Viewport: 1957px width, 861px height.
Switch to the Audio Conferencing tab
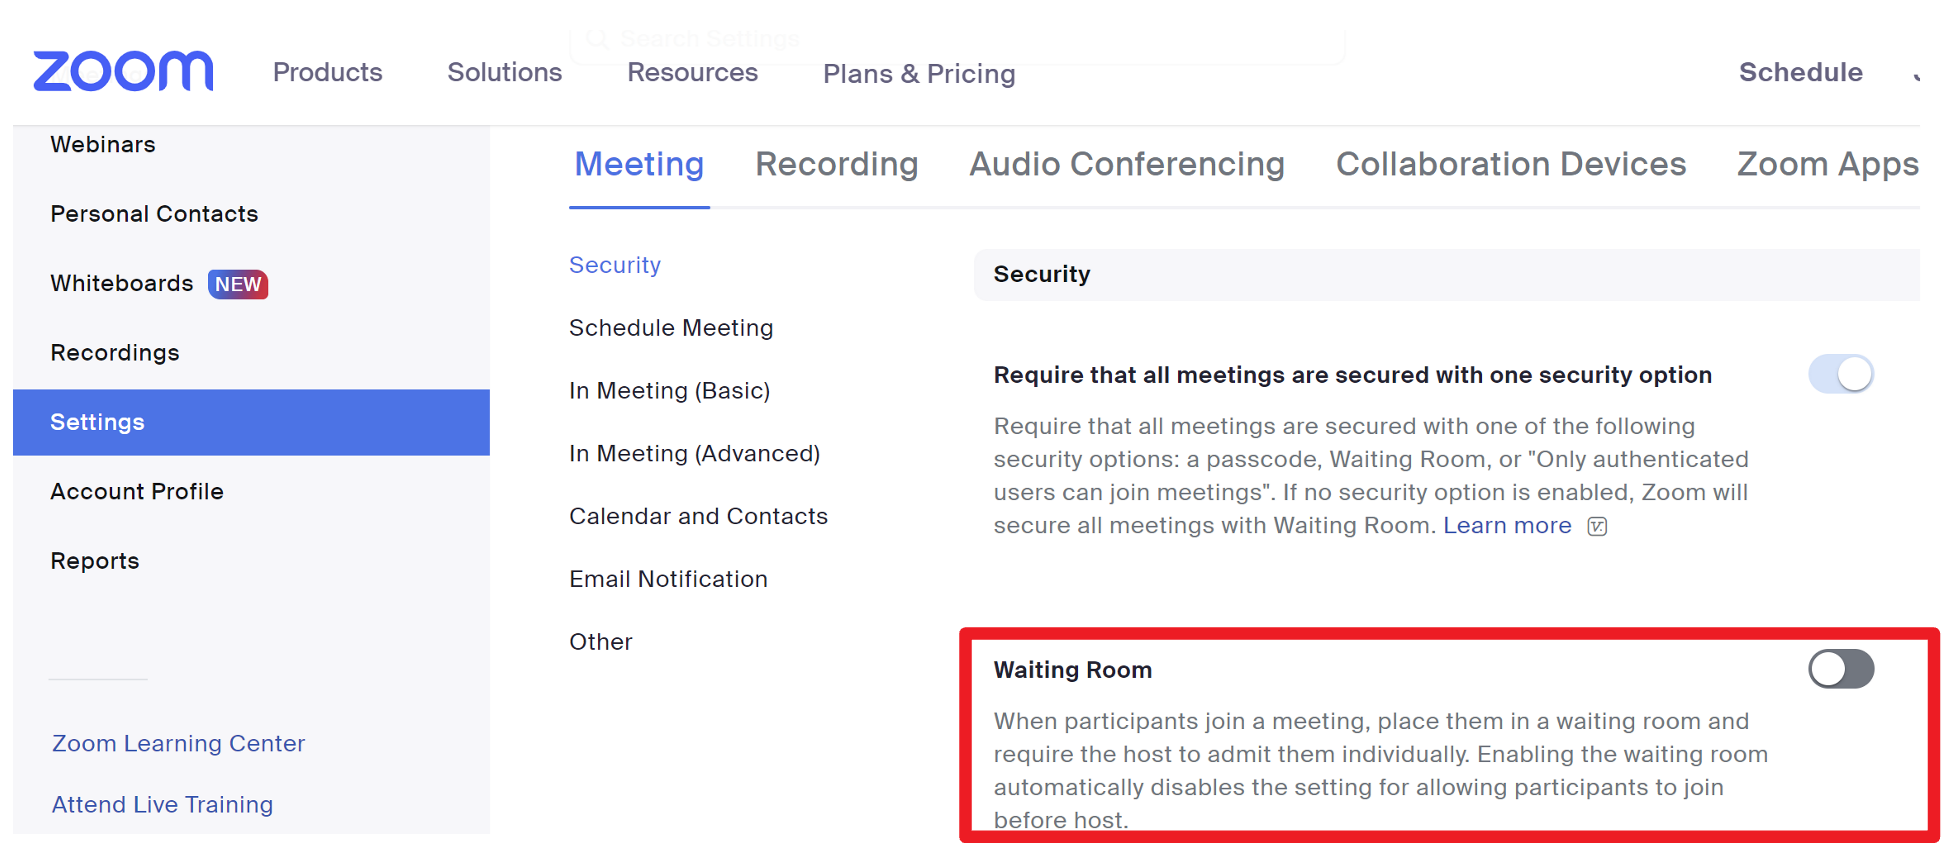(x=1127, y=164)
